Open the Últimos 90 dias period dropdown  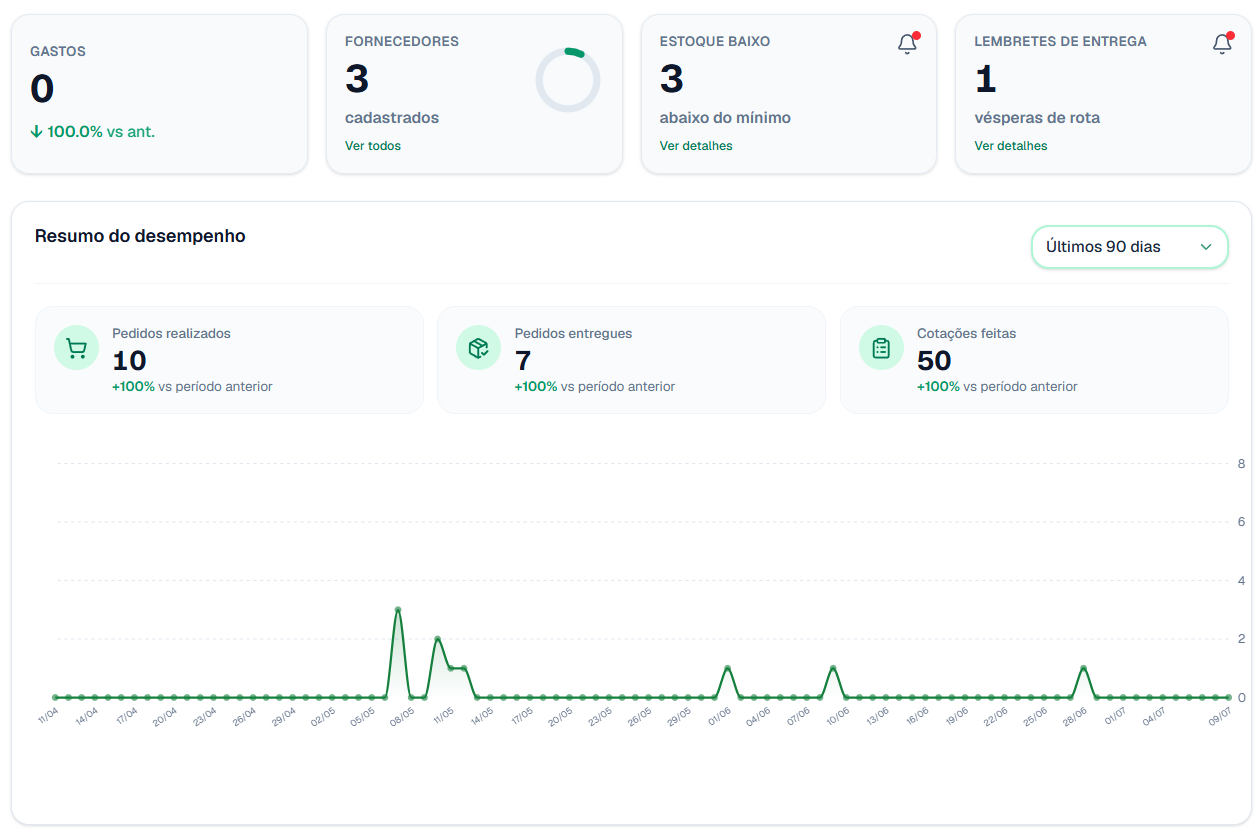point(1129,247)
